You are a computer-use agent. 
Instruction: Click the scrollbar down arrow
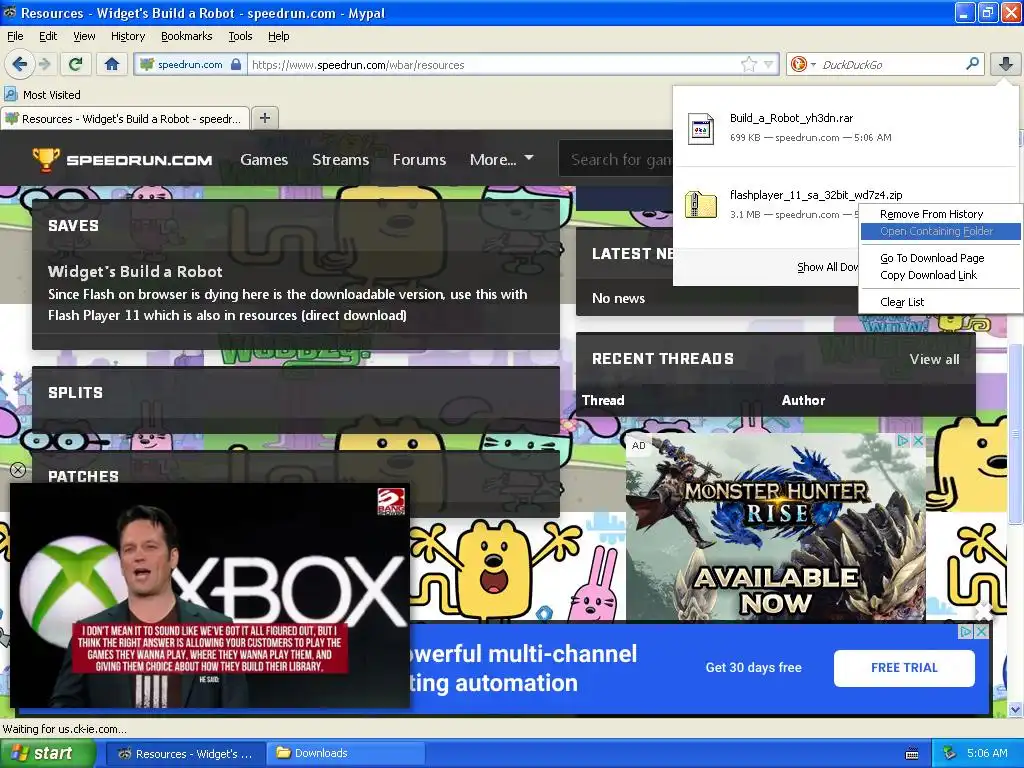click(x=1015, y=709)
